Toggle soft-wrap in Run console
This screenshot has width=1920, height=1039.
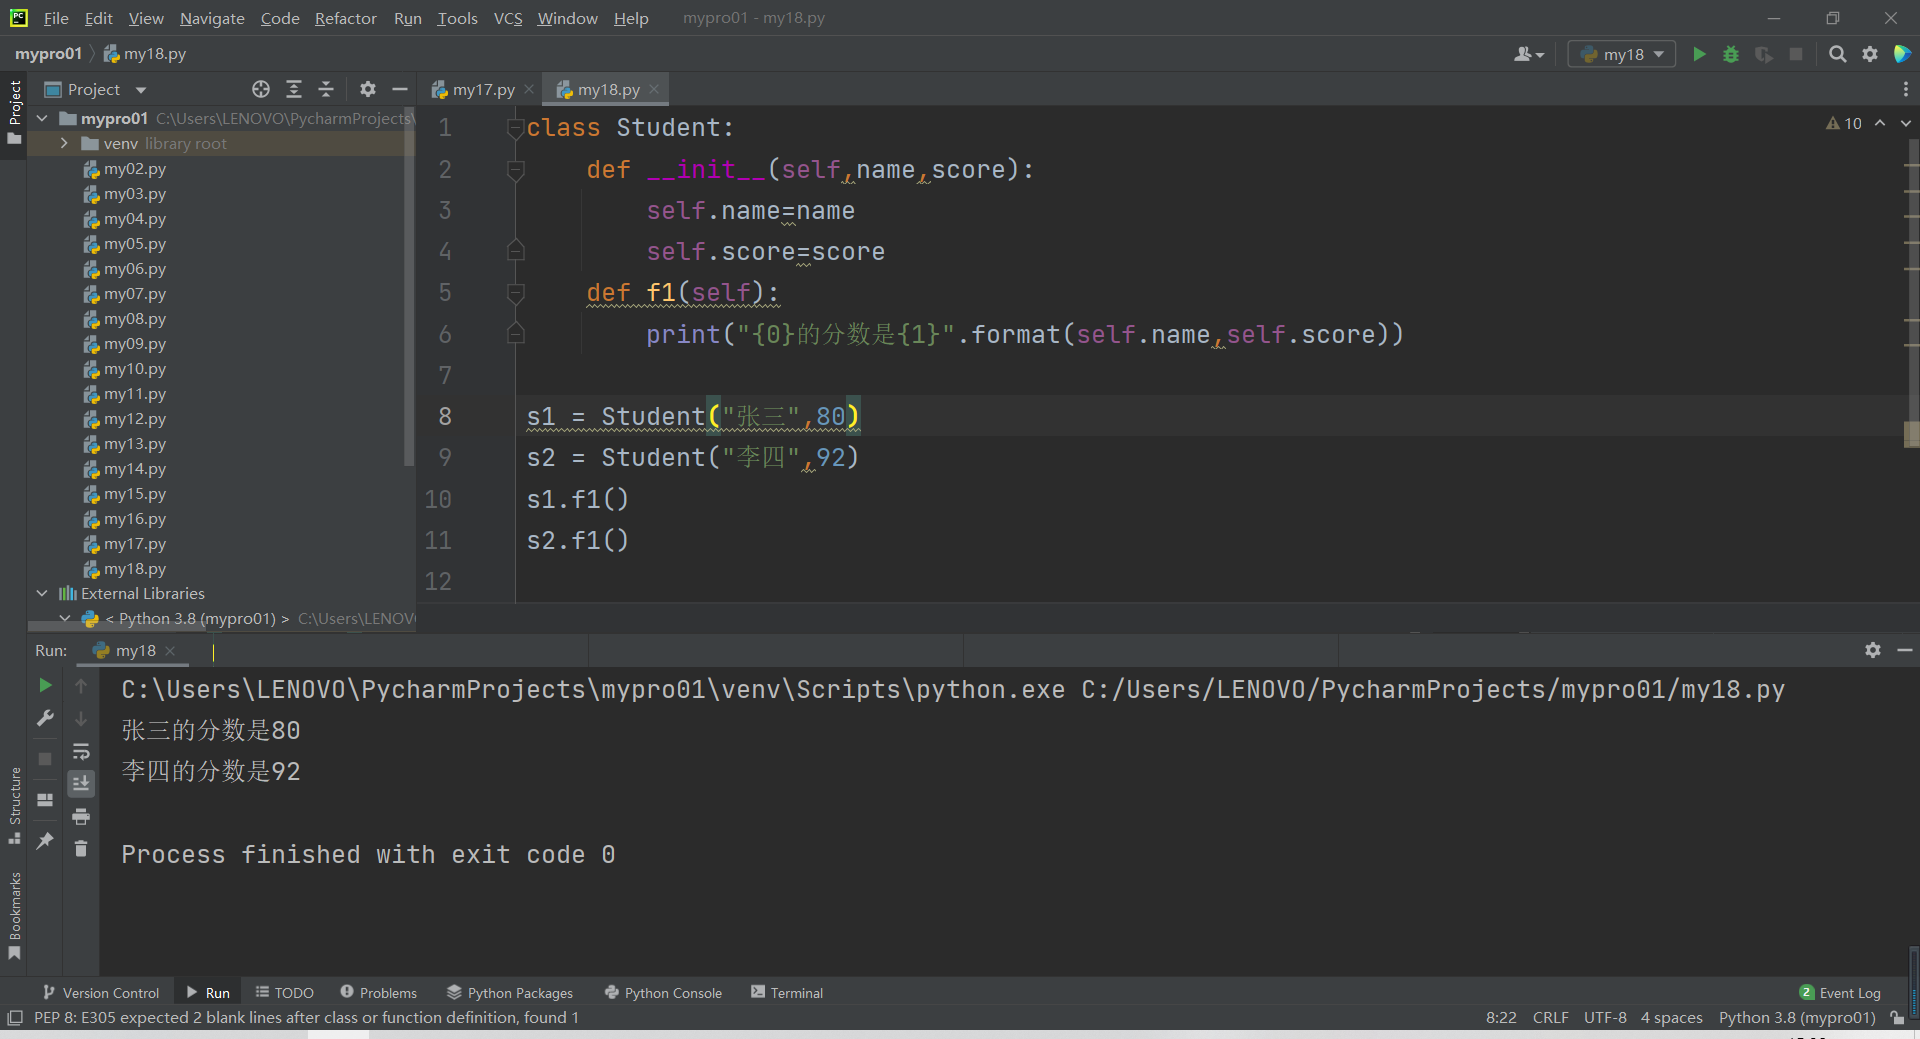[81, 751]
